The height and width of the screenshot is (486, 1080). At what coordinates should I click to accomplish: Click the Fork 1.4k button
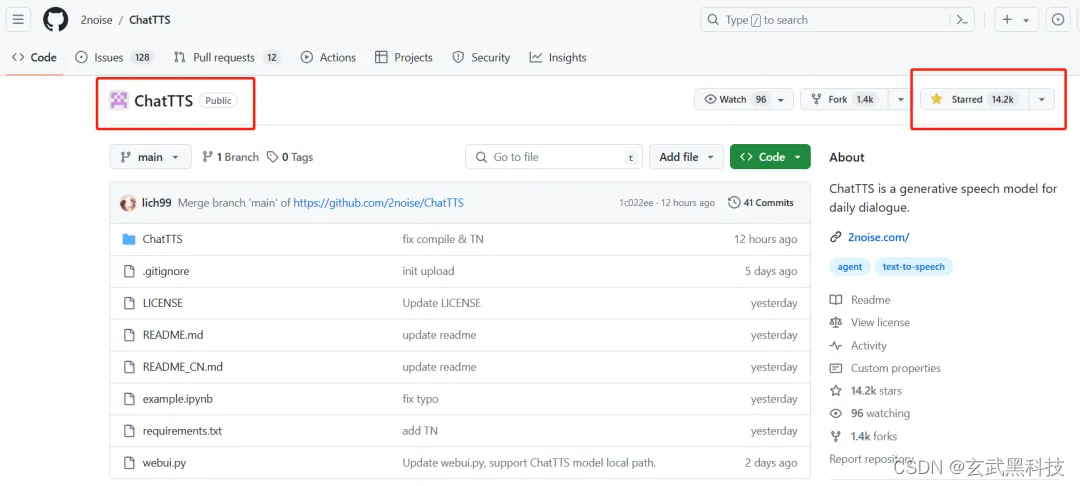point(844,99)
